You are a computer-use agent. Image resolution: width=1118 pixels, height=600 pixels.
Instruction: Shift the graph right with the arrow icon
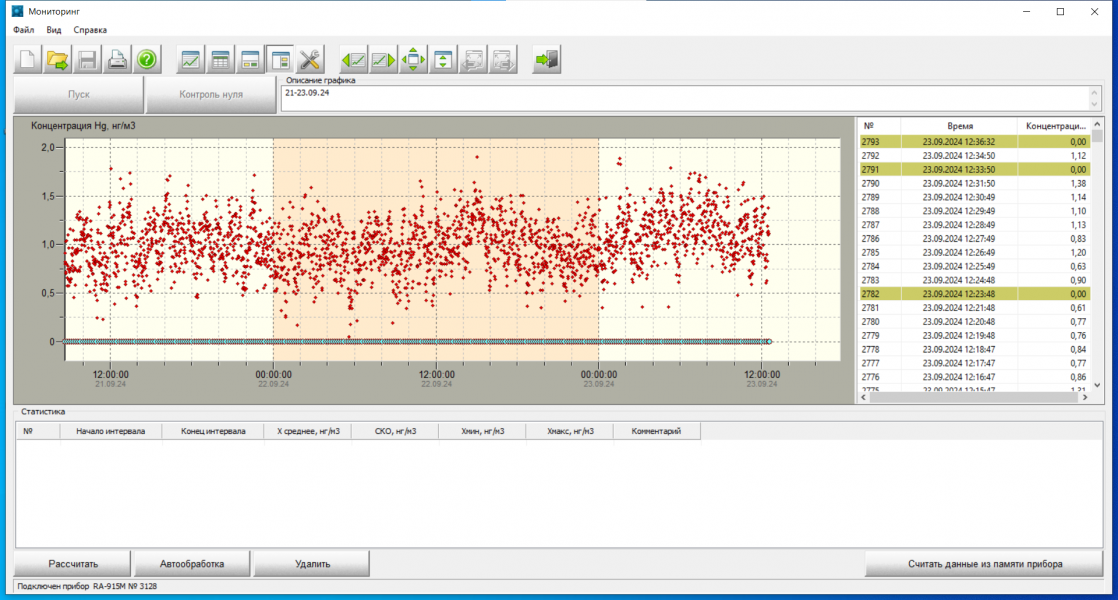click(x=383, y=60)
